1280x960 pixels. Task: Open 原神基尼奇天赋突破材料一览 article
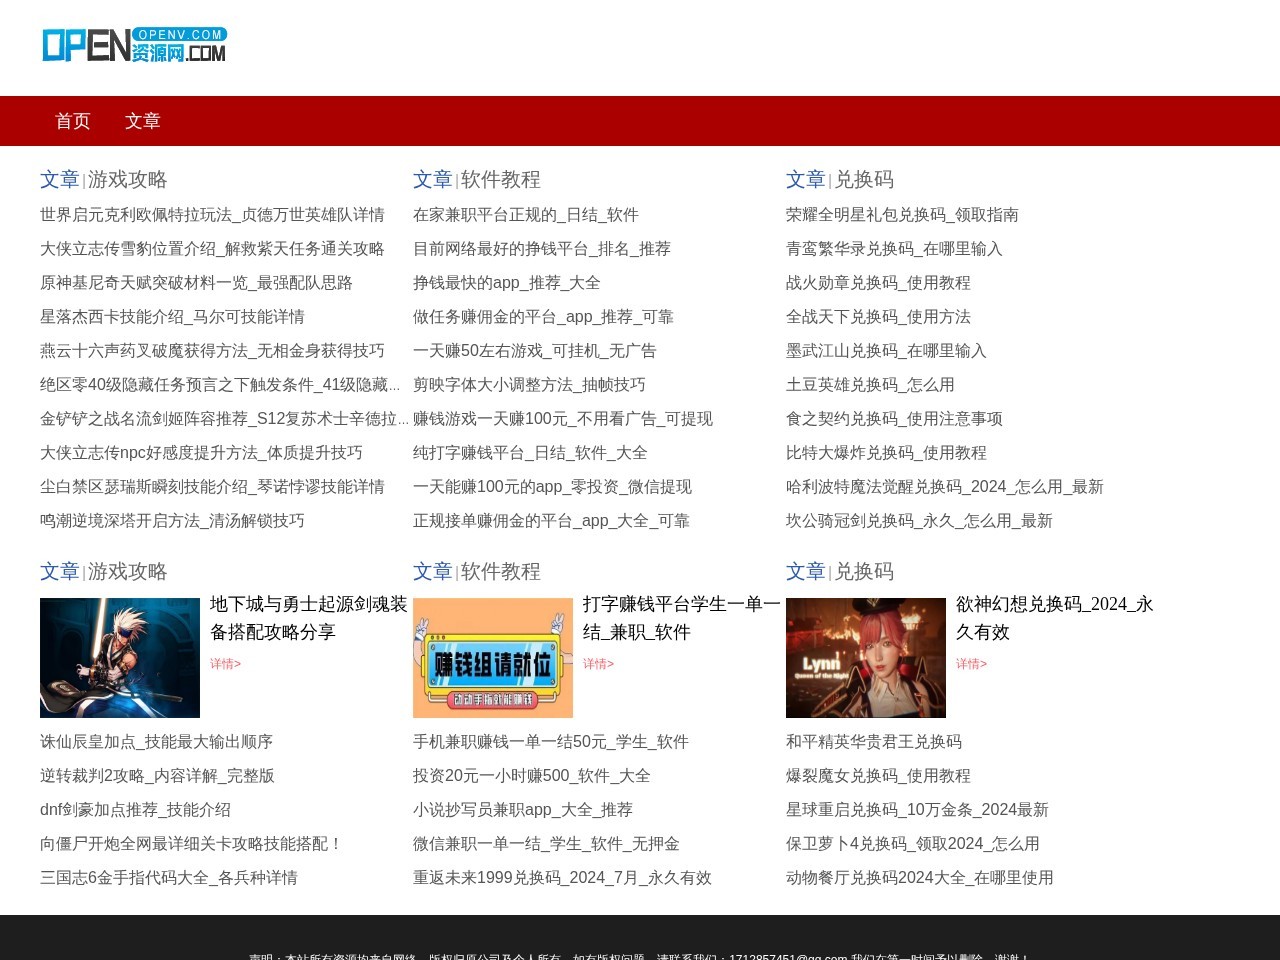click(196, 283)
